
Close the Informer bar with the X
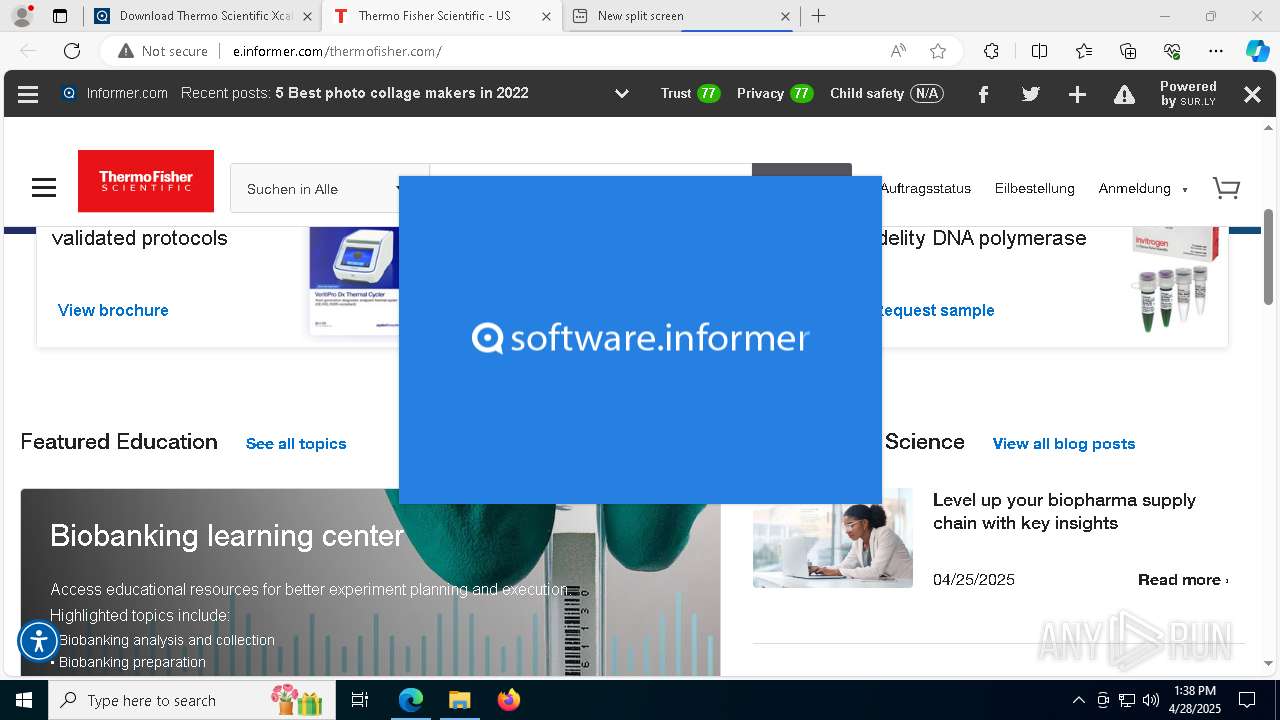pyautogui.click(x=1252, y=94)
